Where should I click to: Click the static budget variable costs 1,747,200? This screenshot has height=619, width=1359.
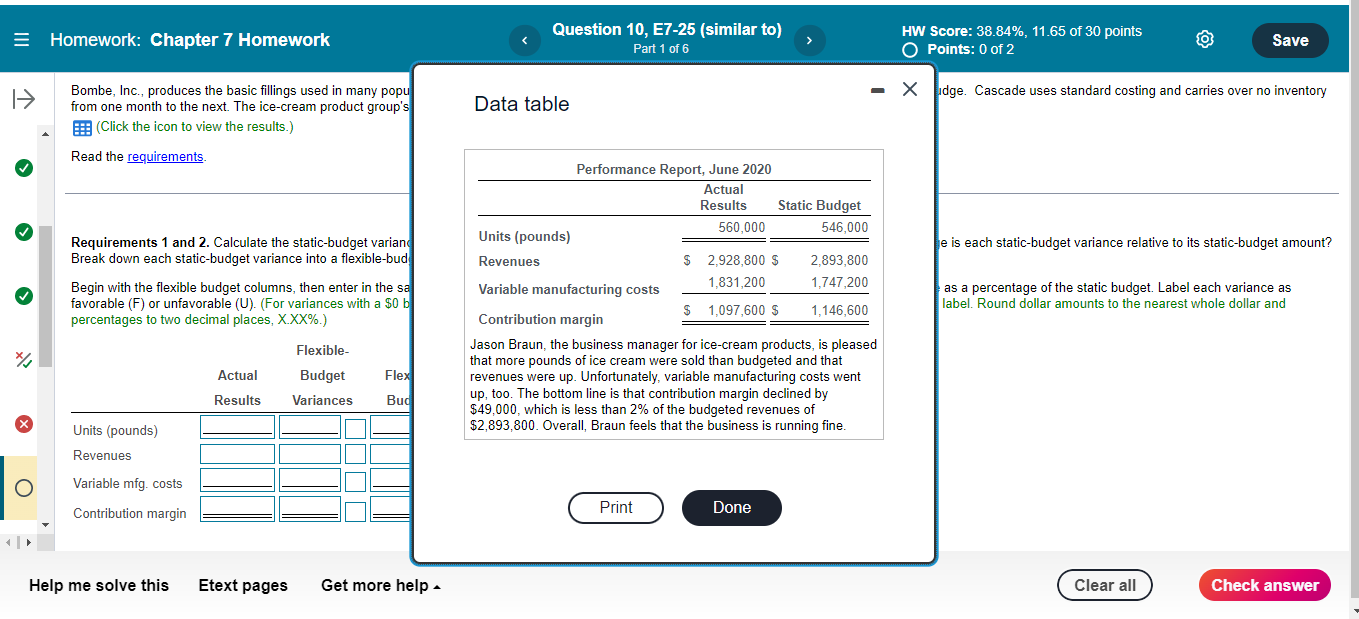point(840,283)
